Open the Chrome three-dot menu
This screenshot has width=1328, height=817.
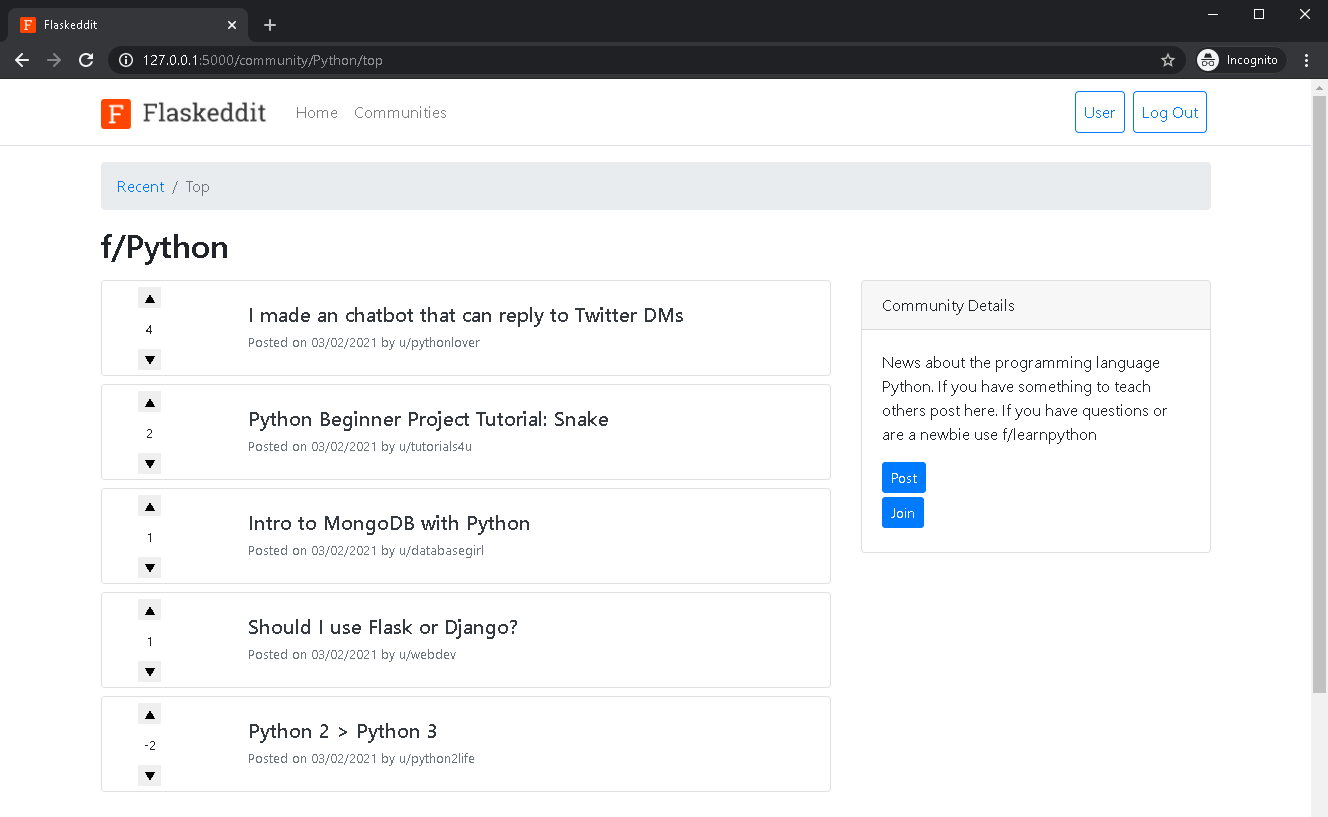tap(1306, 60)
